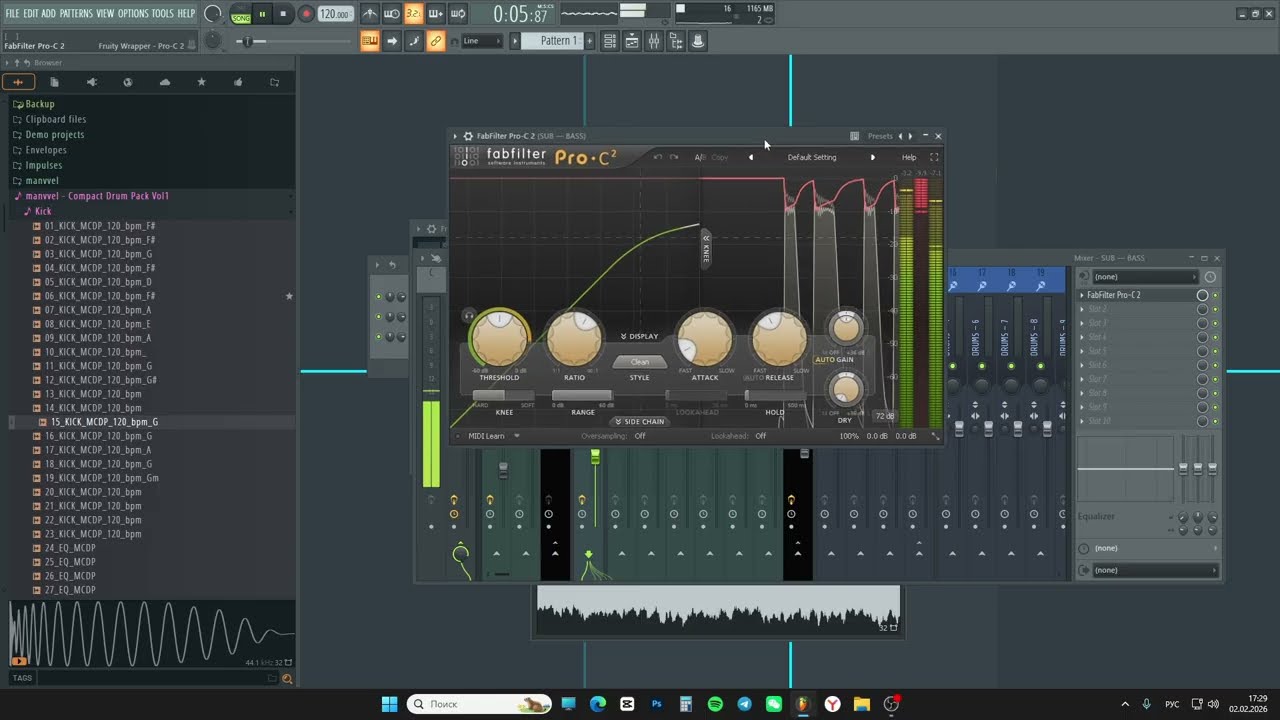The width and height of the screenshot is (1280, 720).
Task: Toggle A/B comparison in Pro-C 2
Action: [x=700, y=157]
